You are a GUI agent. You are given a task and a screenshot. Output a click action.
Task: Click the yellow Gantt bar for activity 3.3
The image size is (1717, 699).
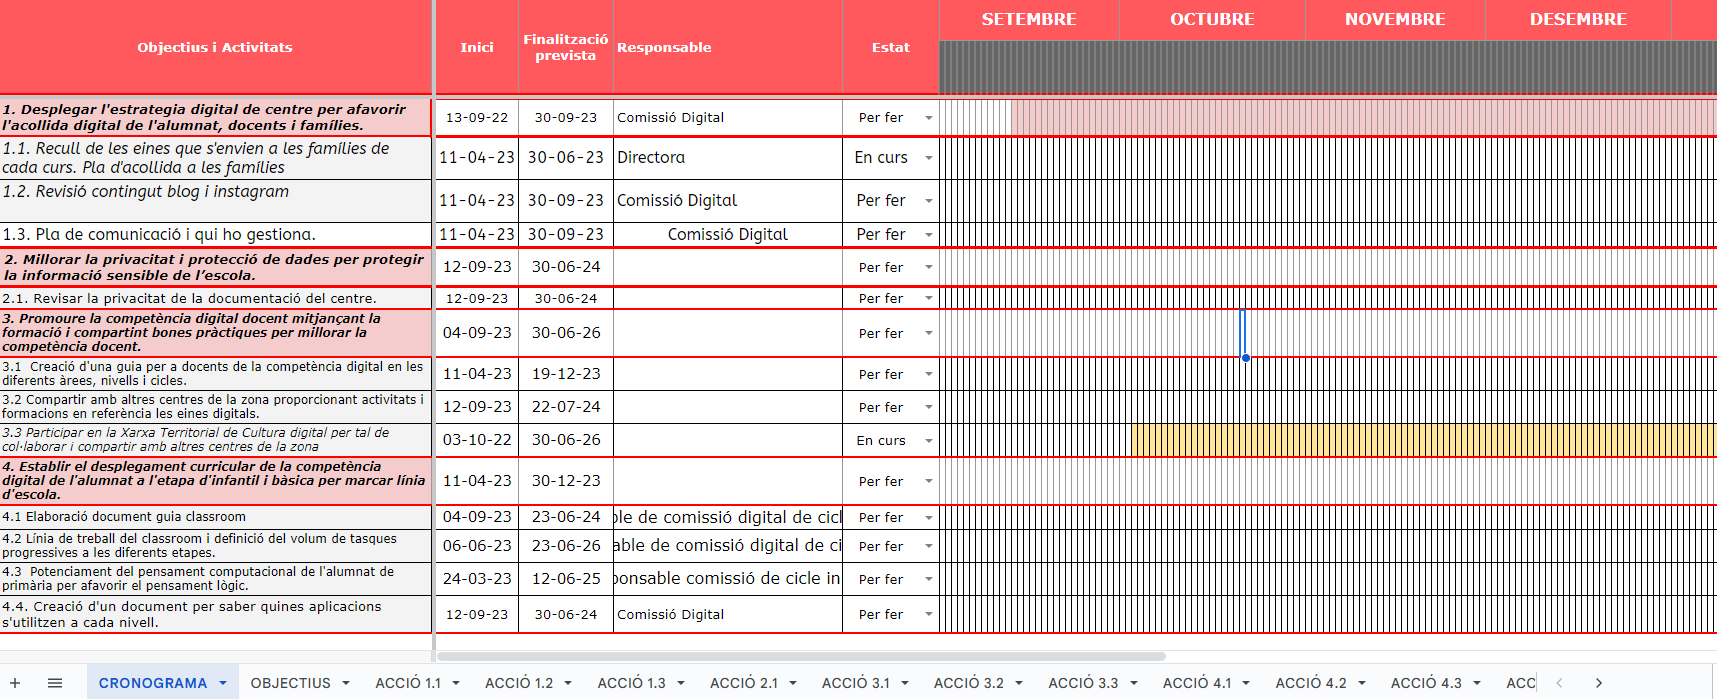(x=1420, y=440)
